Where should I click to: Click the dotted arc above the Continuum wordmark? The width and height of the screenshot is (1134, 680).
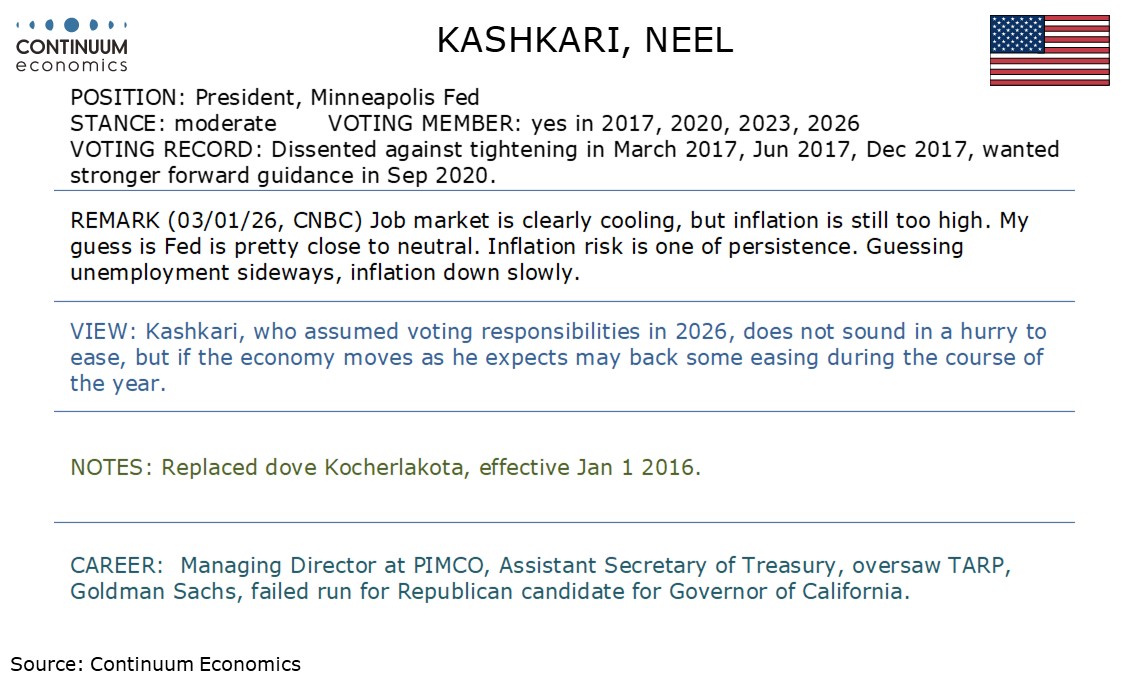[x=71, y=24]
